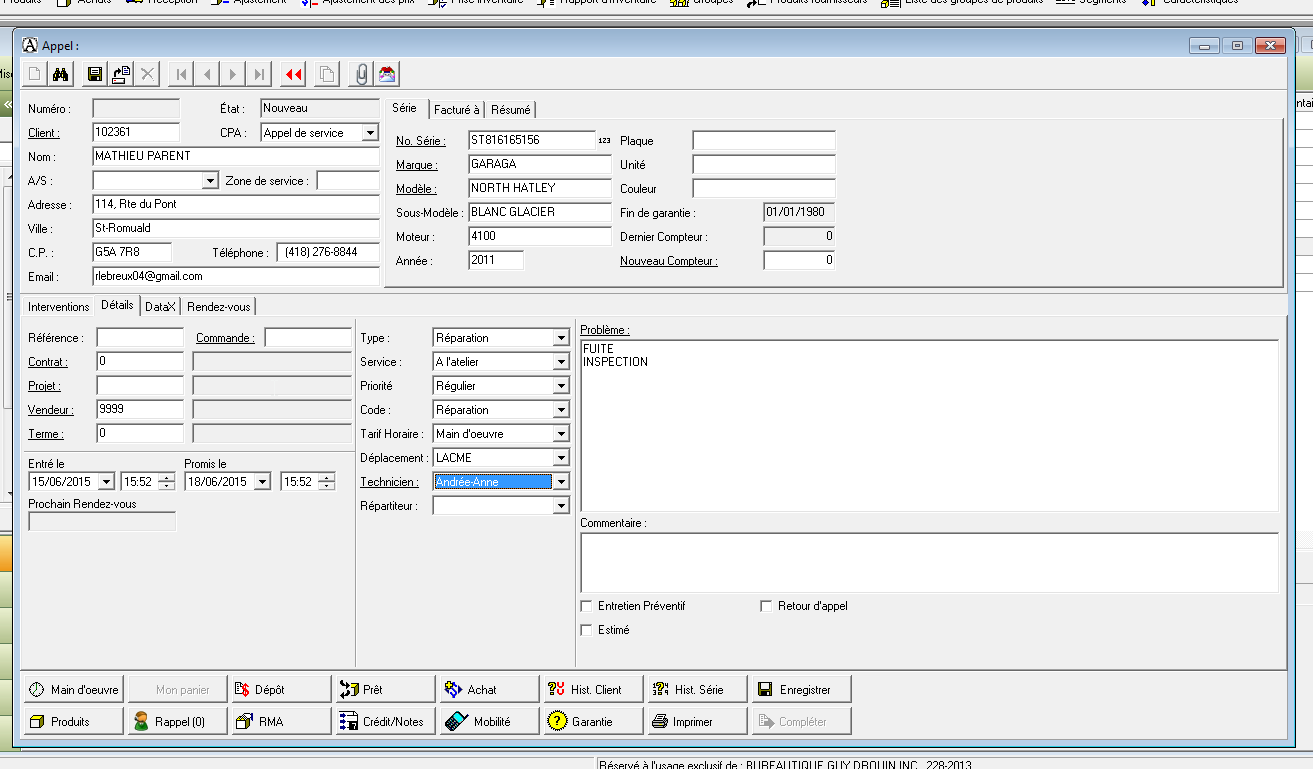Toggle the Estimé checkbox

pos(586,630)
